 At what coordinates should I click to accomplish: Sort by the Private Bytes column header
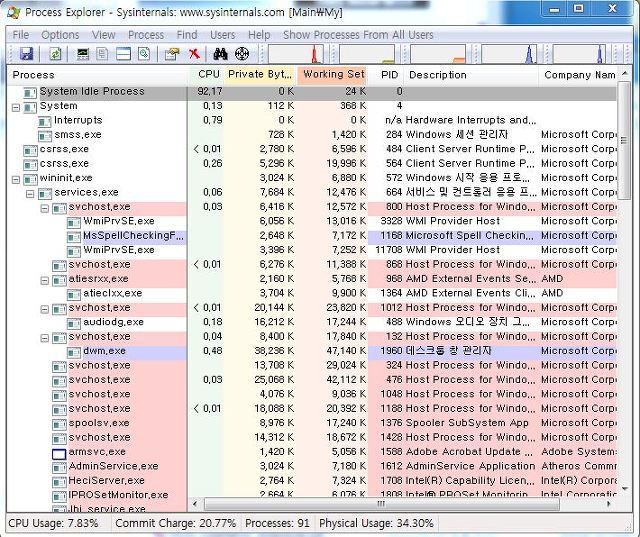pyautogui.click(x=260, y=75)
